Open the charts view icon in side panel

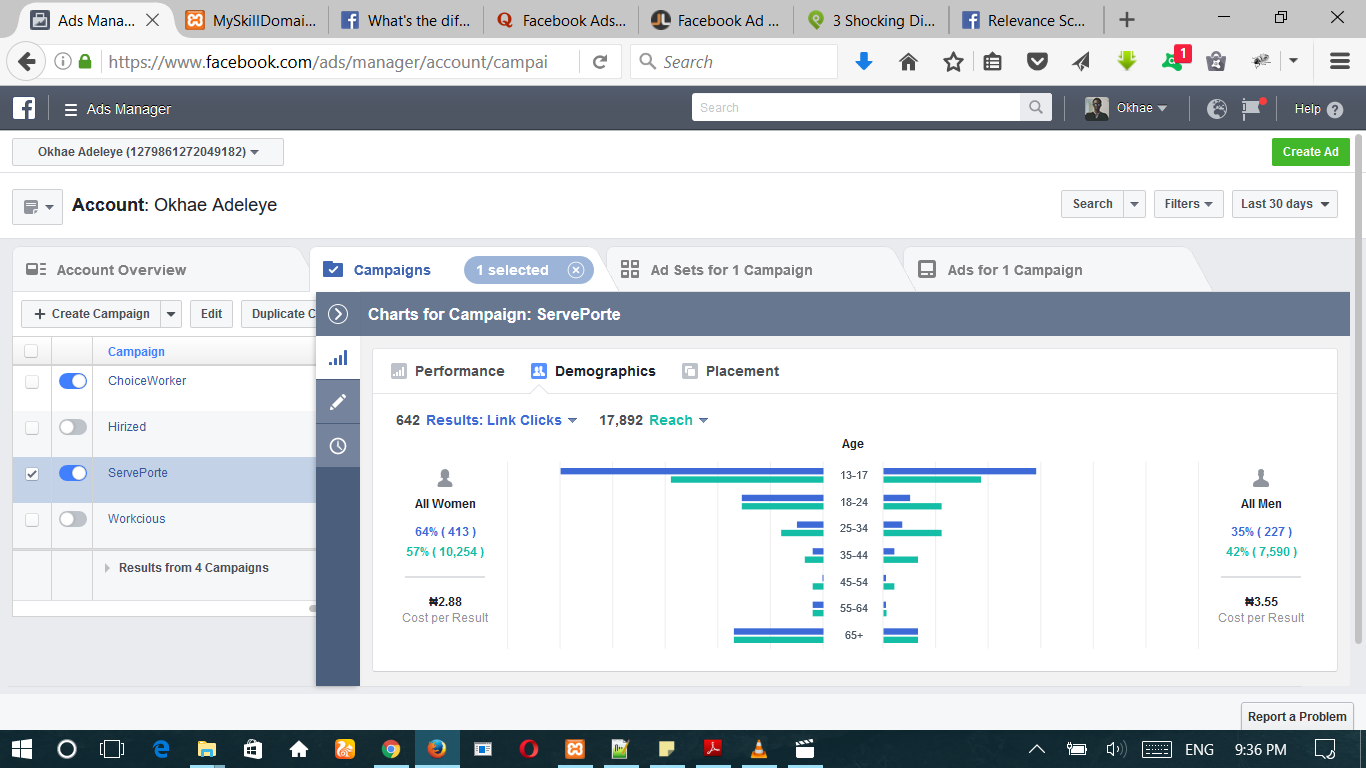coord(338,358)
